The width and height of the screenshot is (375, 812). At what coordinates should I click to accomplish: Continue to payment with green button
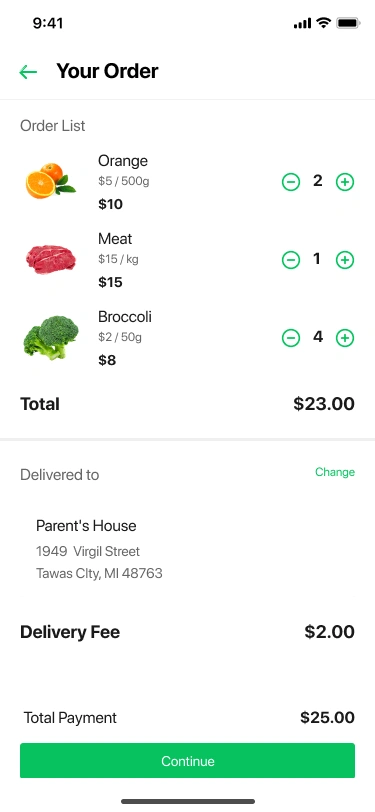pyautogui.click(x=188, y=761)
